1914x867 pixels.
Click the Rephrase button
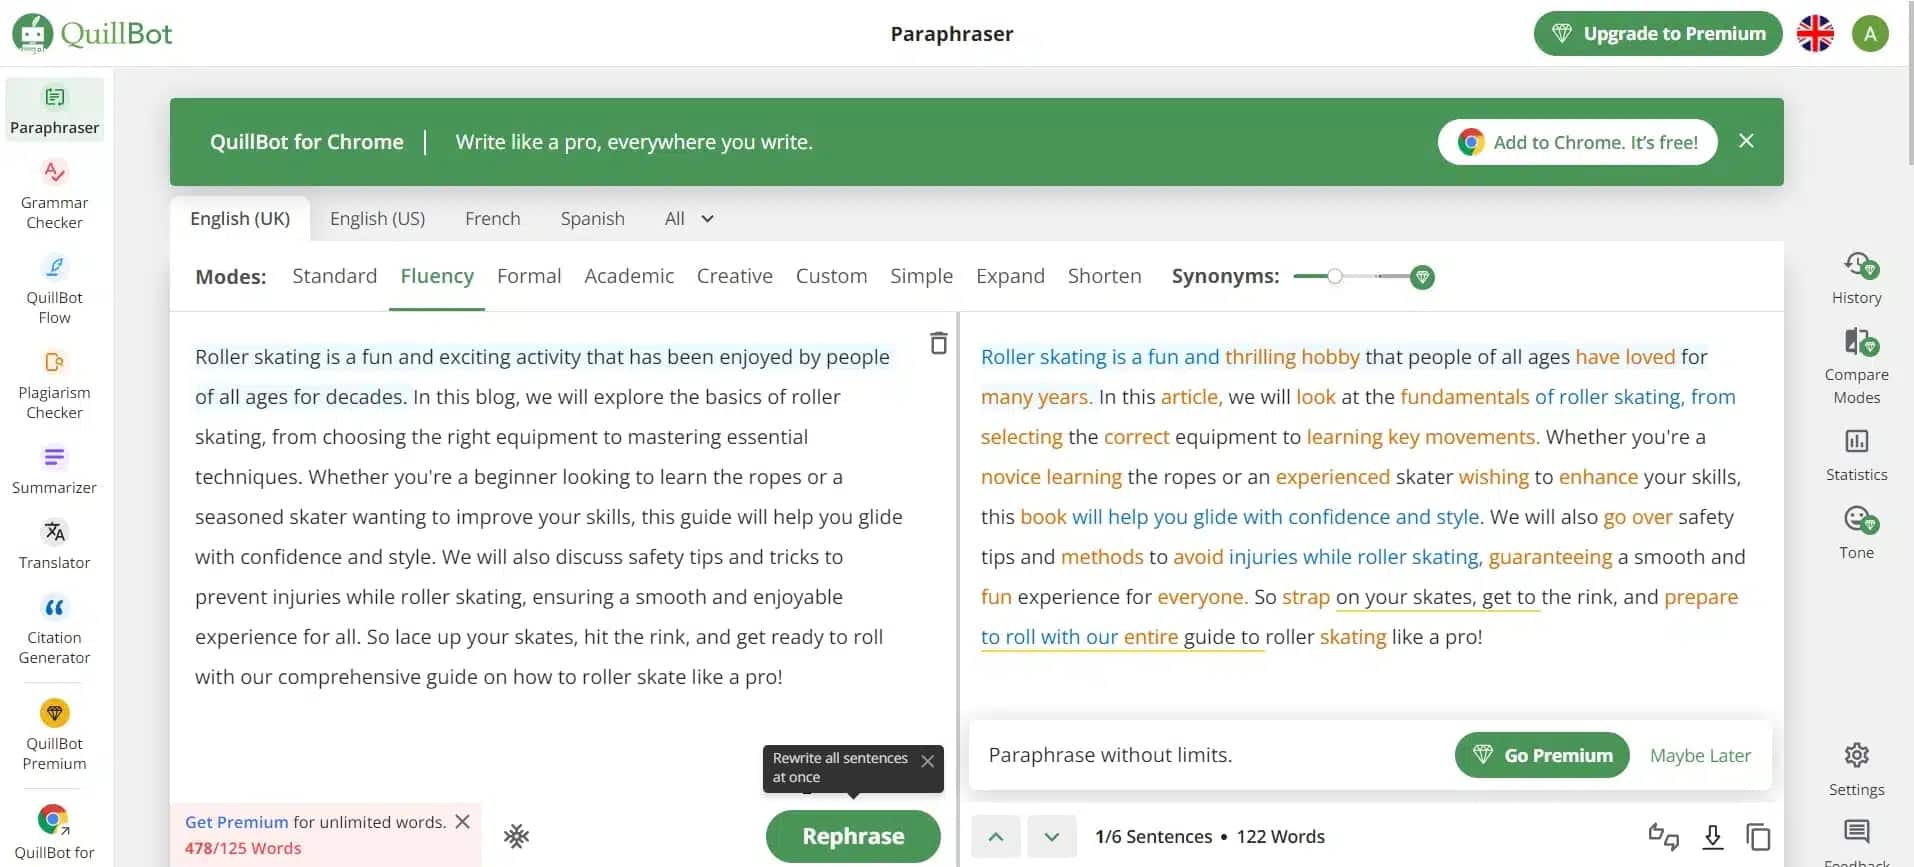853,836
